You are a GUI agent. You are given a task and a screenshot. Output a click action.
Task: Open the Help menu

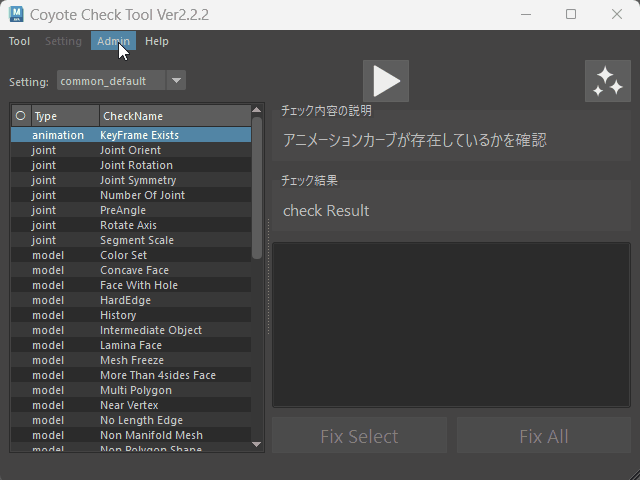(x=156, y=41)
